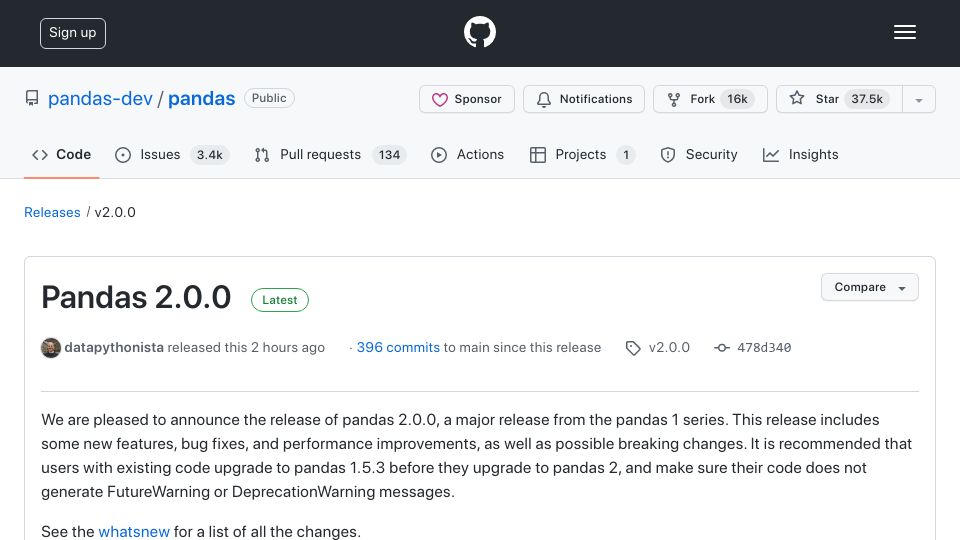Click the Sponsor heart icon

(440, 100)
